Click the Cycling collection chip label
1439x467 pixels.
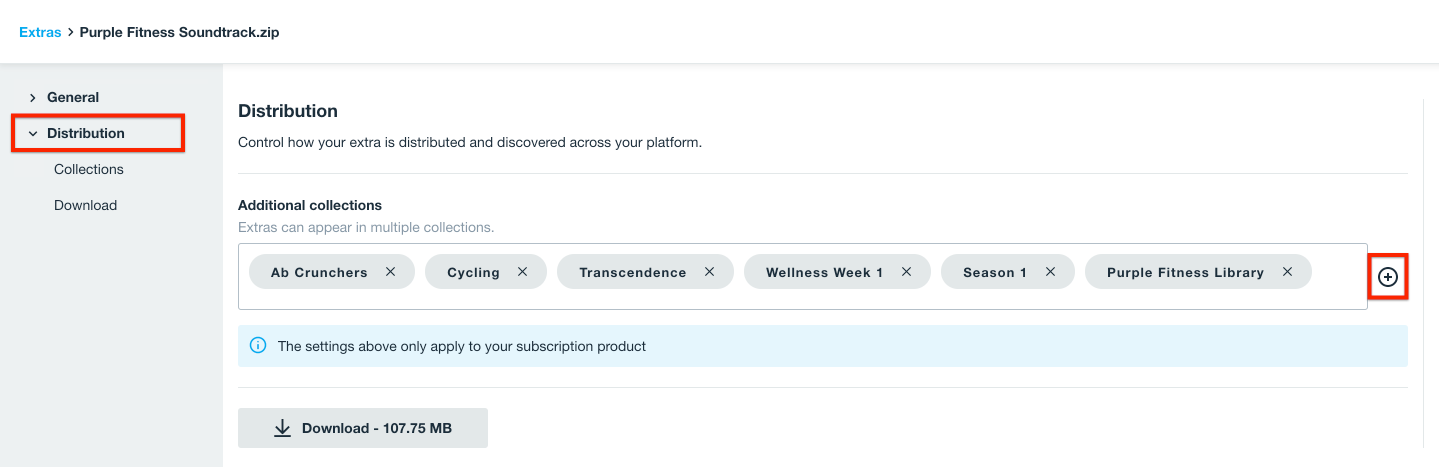point(473,272)
